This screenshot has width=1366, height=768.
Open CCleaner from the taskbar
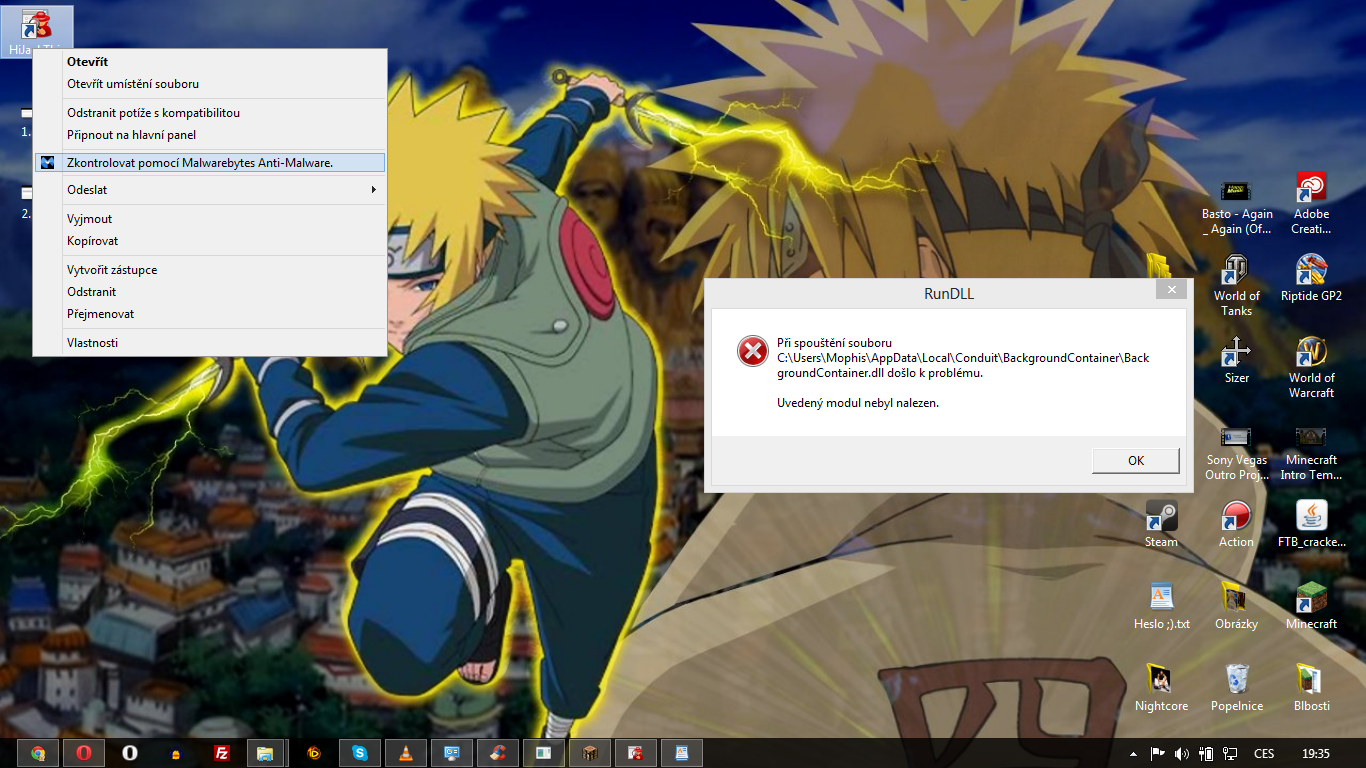498,754
